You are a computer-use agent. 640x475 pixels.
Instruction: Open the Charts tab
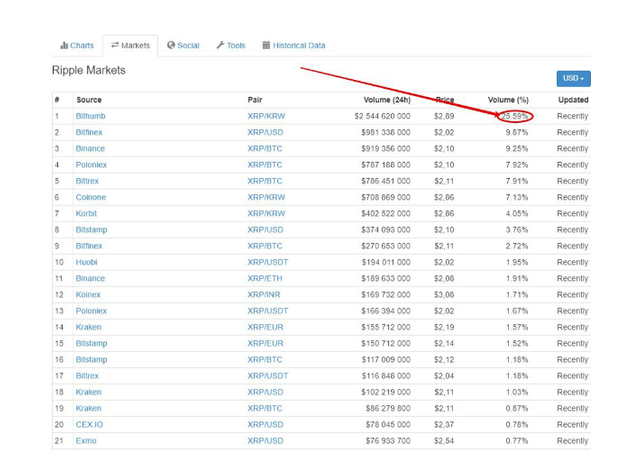[x=77, y=45]
